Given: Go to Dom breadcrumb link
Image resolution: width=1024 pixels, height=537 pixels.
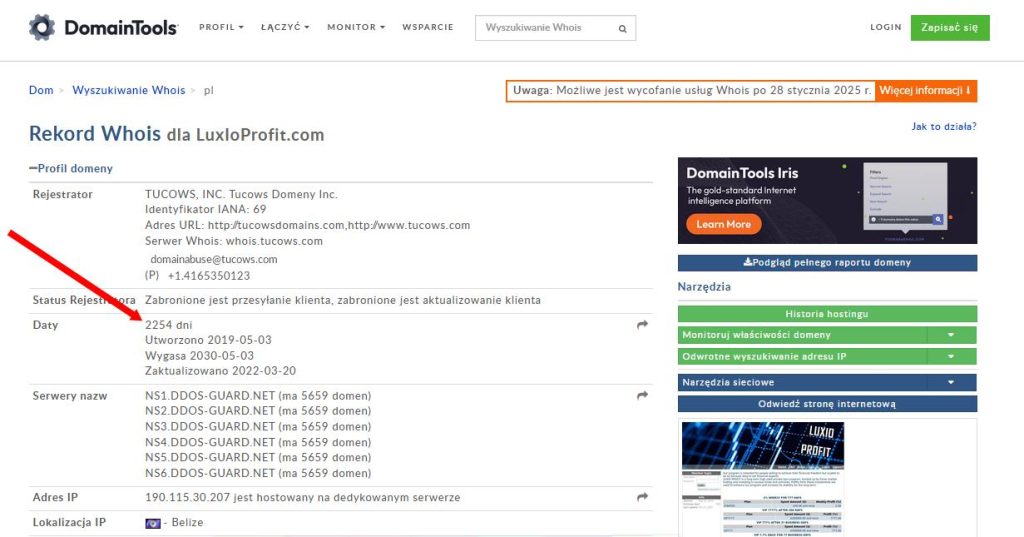Looking at the screenshot, I should point(41,90).
